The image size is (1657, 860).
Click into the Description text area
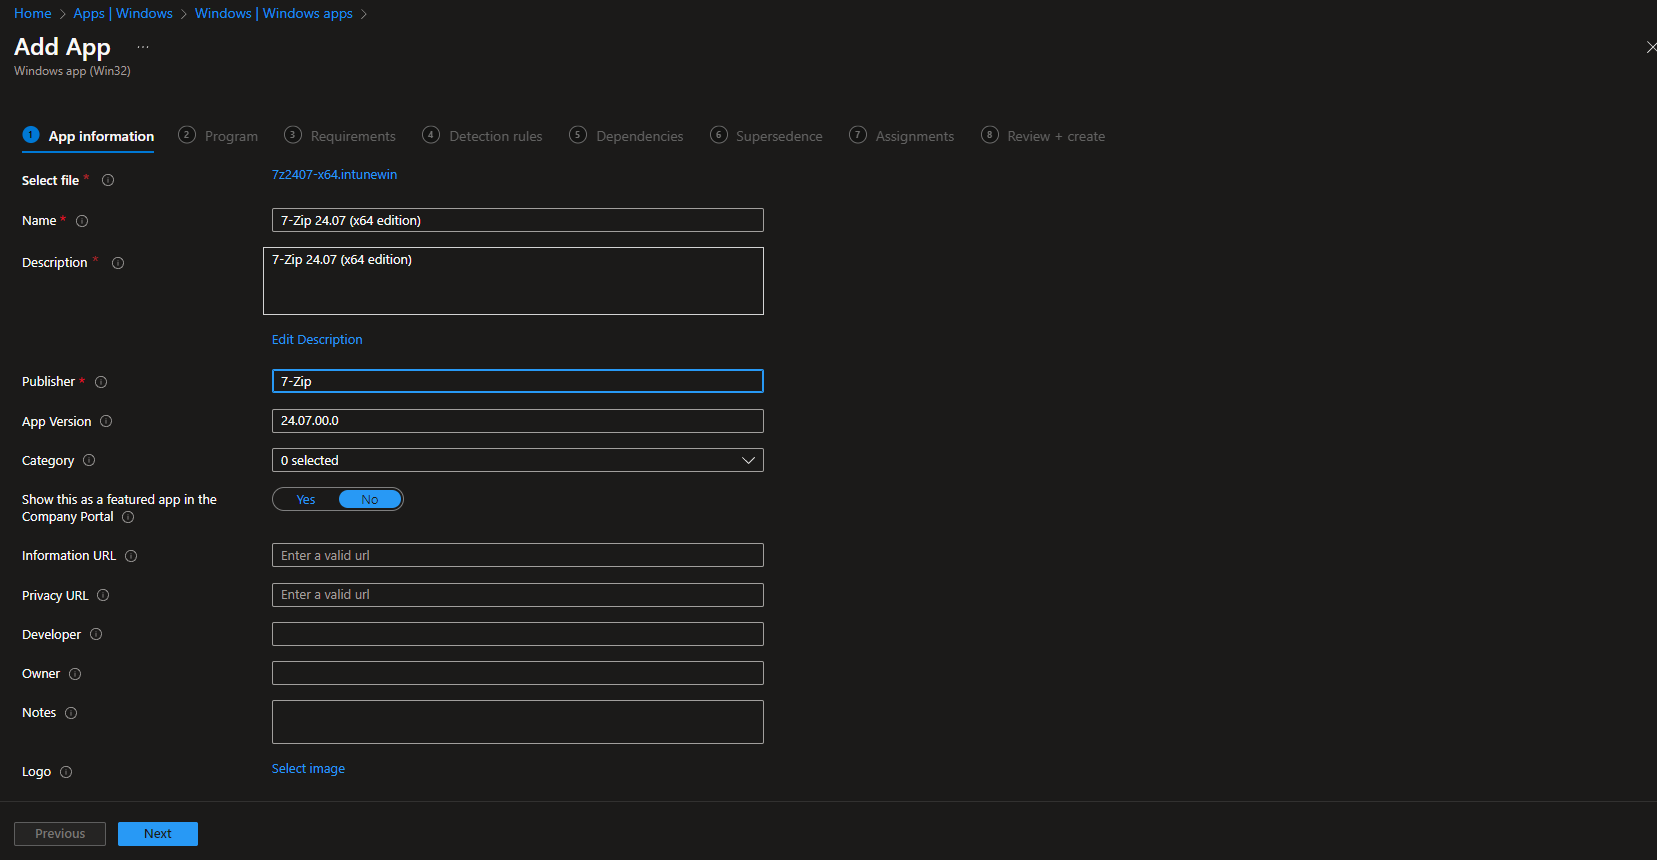pos(513,281)
